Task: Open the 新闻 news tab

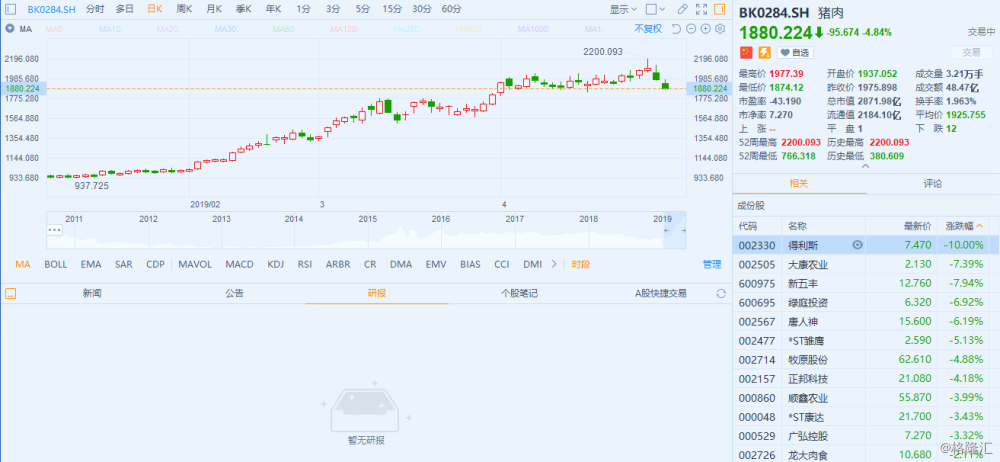Action: tap(92, 294)
